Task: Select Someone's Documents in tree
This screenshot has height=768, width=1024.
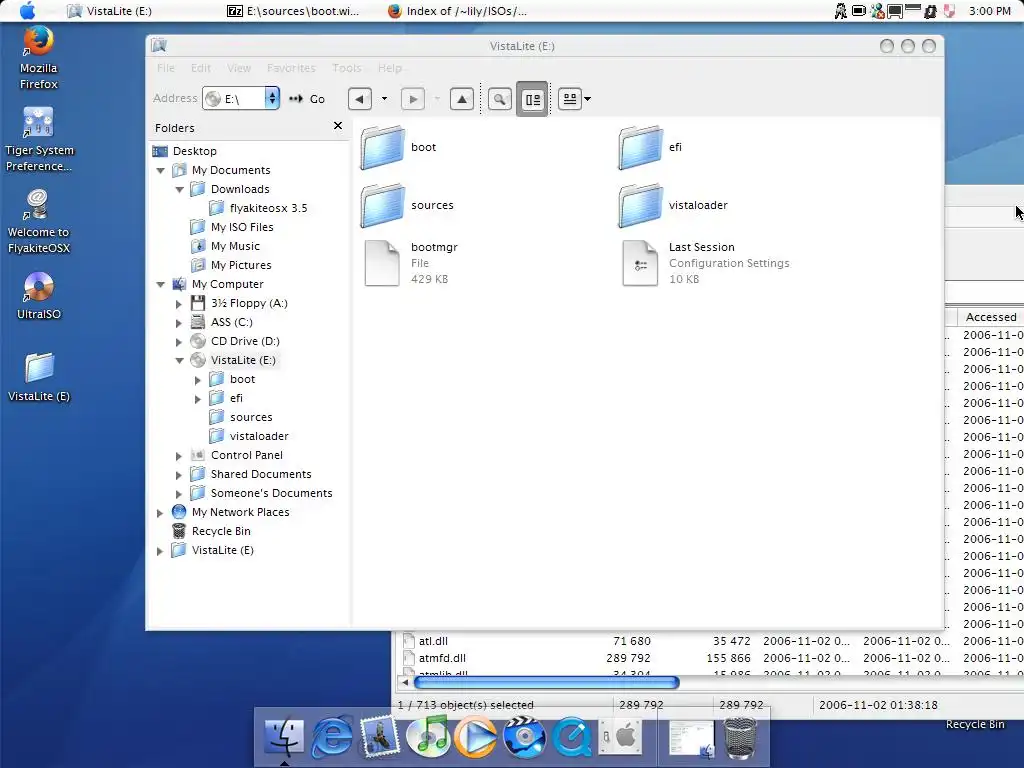Action: click(x=271, y=493)
